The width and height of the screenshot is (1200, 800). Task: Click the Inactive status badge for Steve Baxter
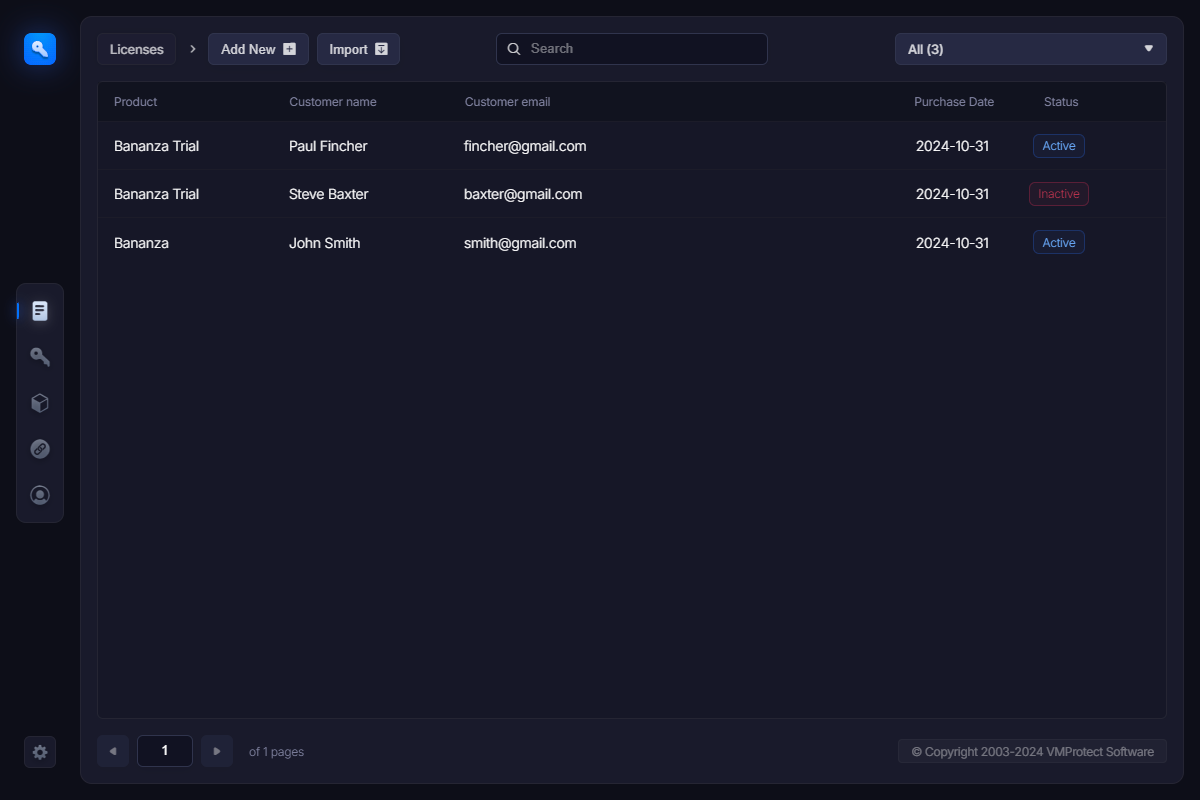[x=1058, y=194]
